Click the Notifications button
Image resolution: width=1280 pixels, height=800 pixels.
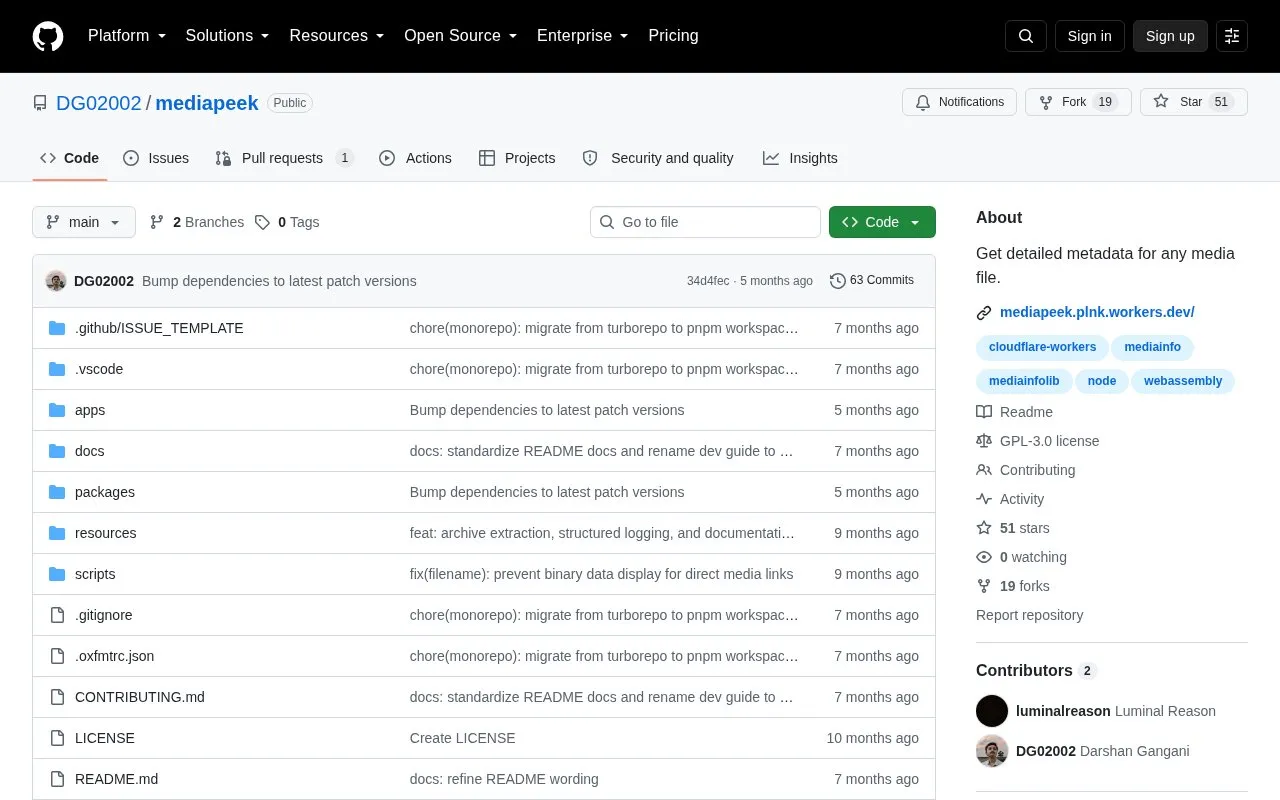[x=959, y=102]
